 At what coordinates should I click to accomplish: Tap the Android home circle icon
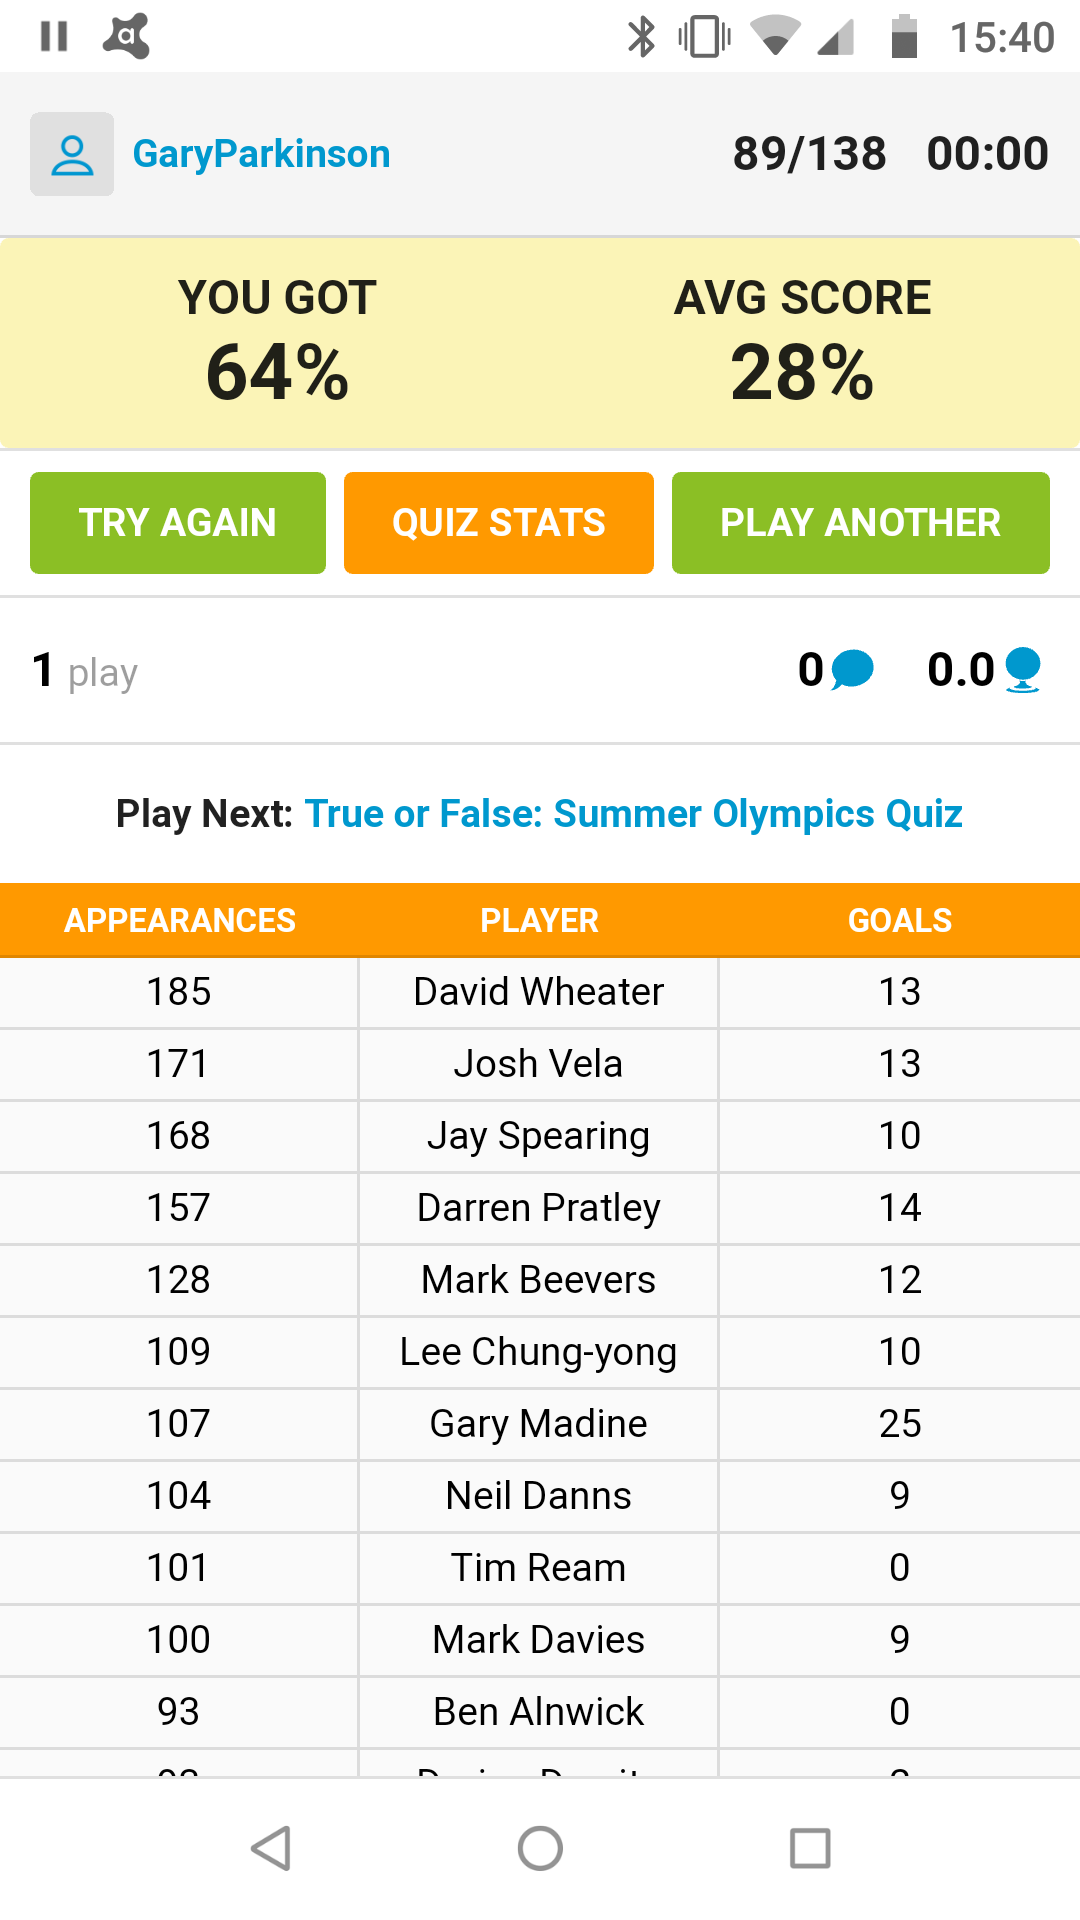540,1848
